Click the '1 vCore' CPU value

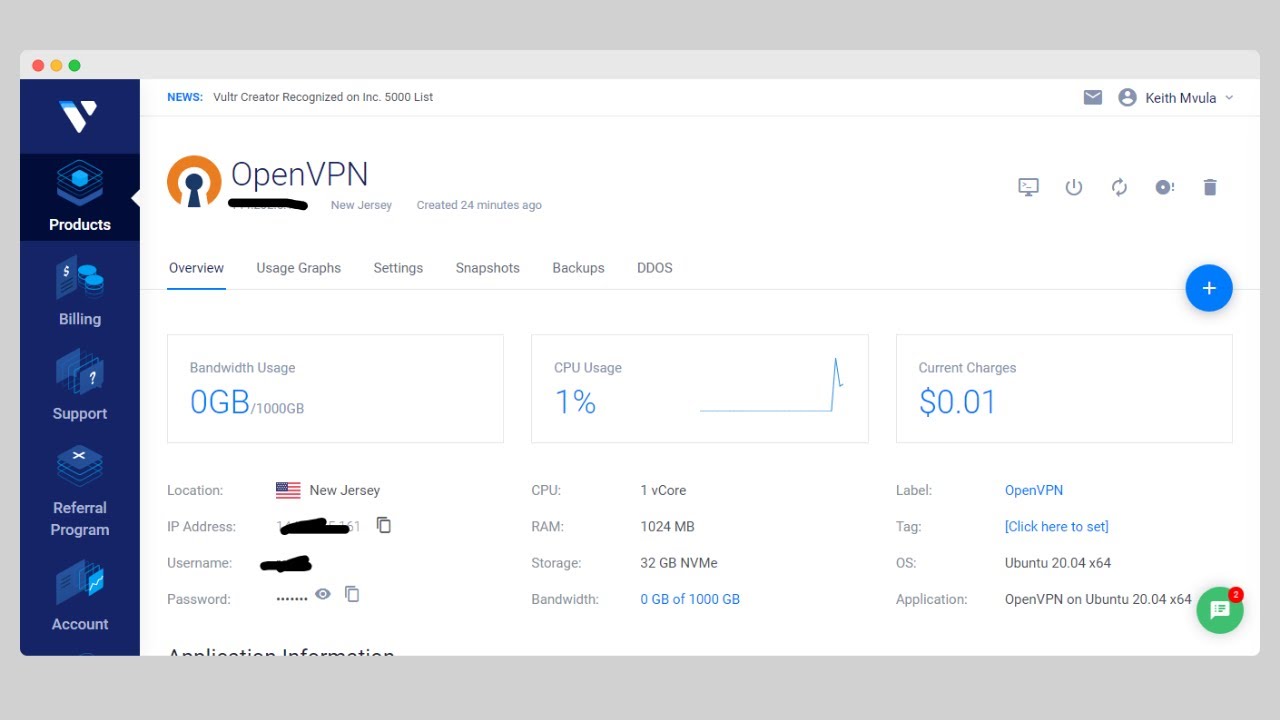tap(663, 490)
